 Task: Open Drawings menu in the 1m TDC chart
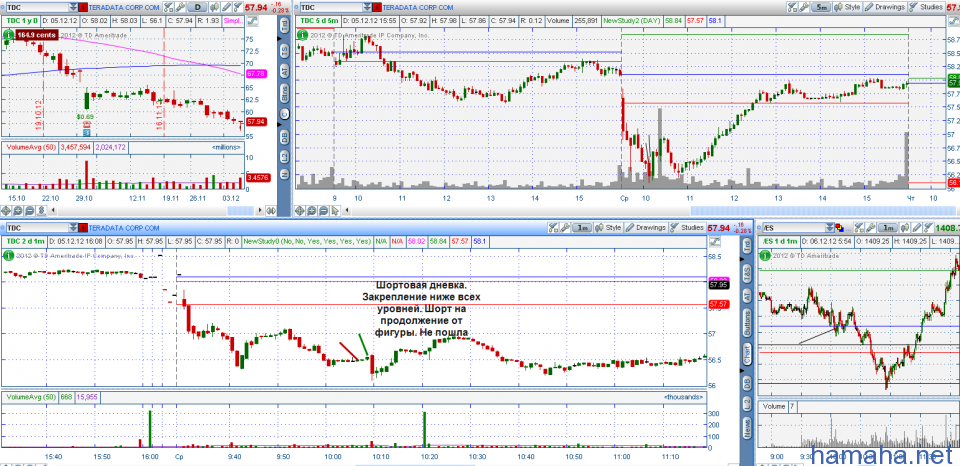coord(646,227)
